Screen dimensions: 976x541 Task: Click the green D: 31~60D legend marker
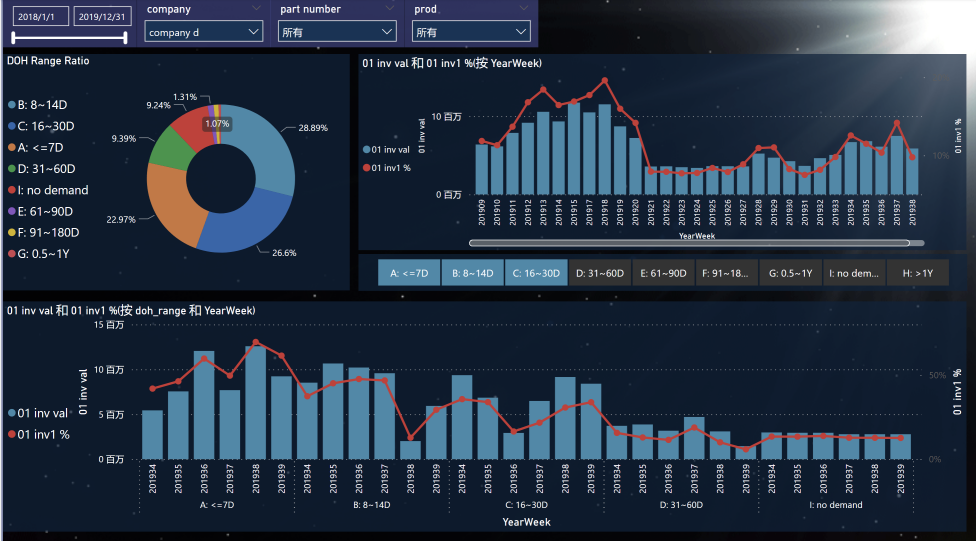click(12, 169)
